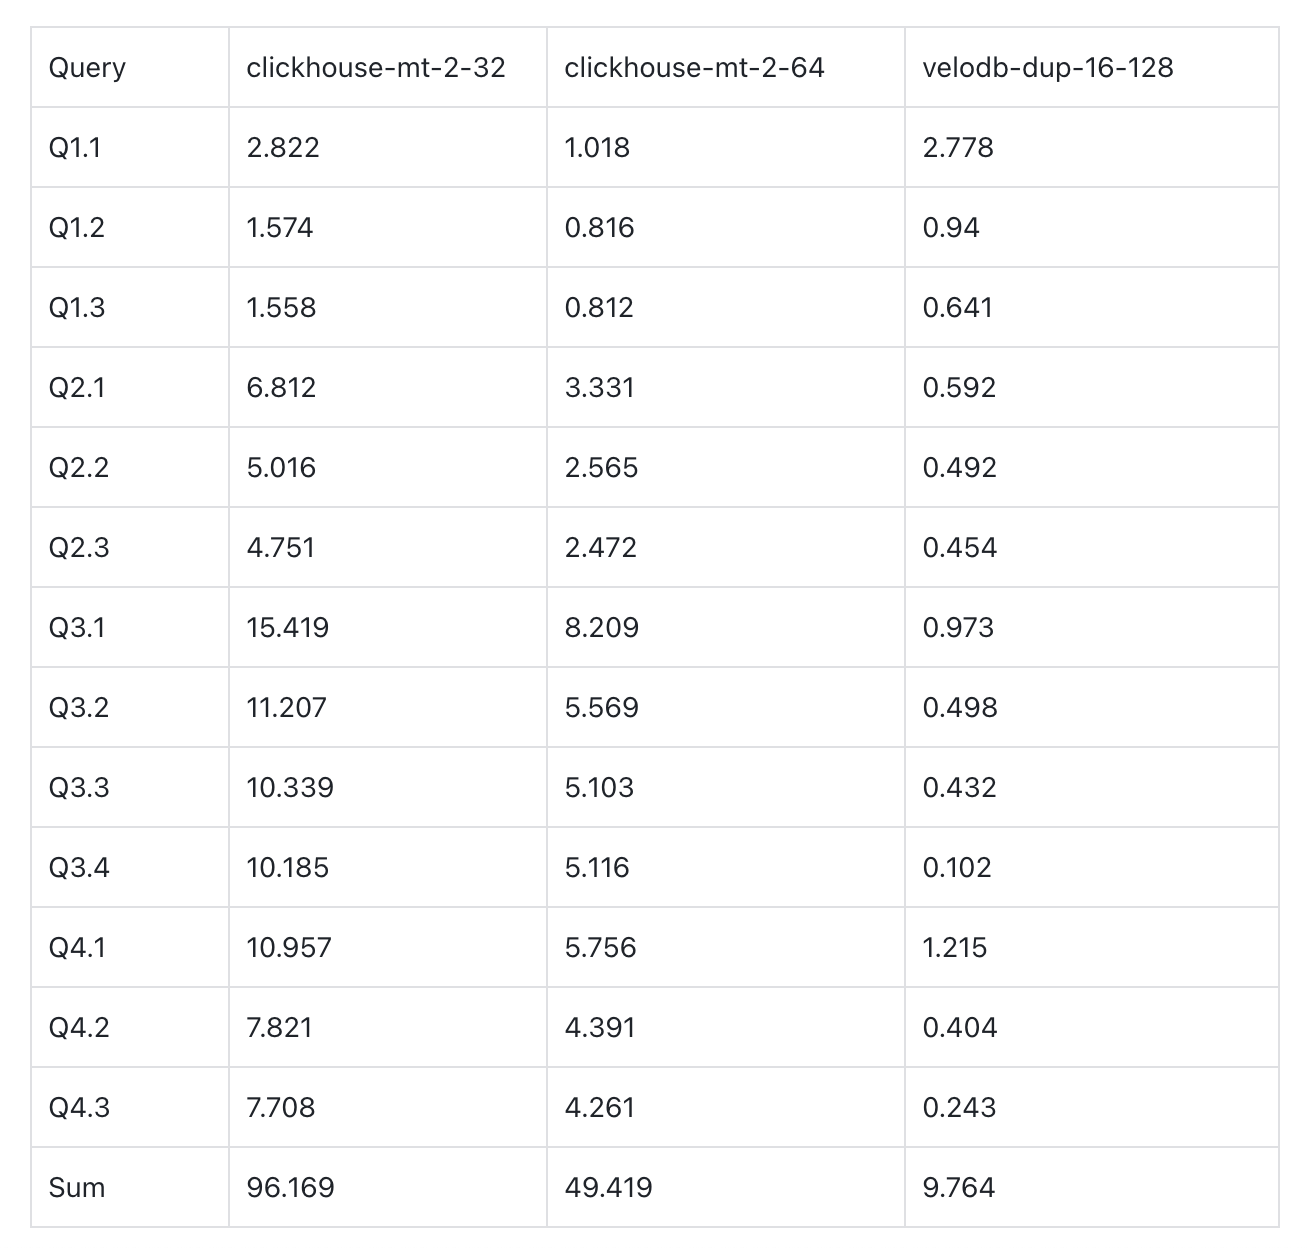Select the cell with value 1.215
This screenshot has height=1248, width=1308.
pyautogui.click(x=955, y=948)
